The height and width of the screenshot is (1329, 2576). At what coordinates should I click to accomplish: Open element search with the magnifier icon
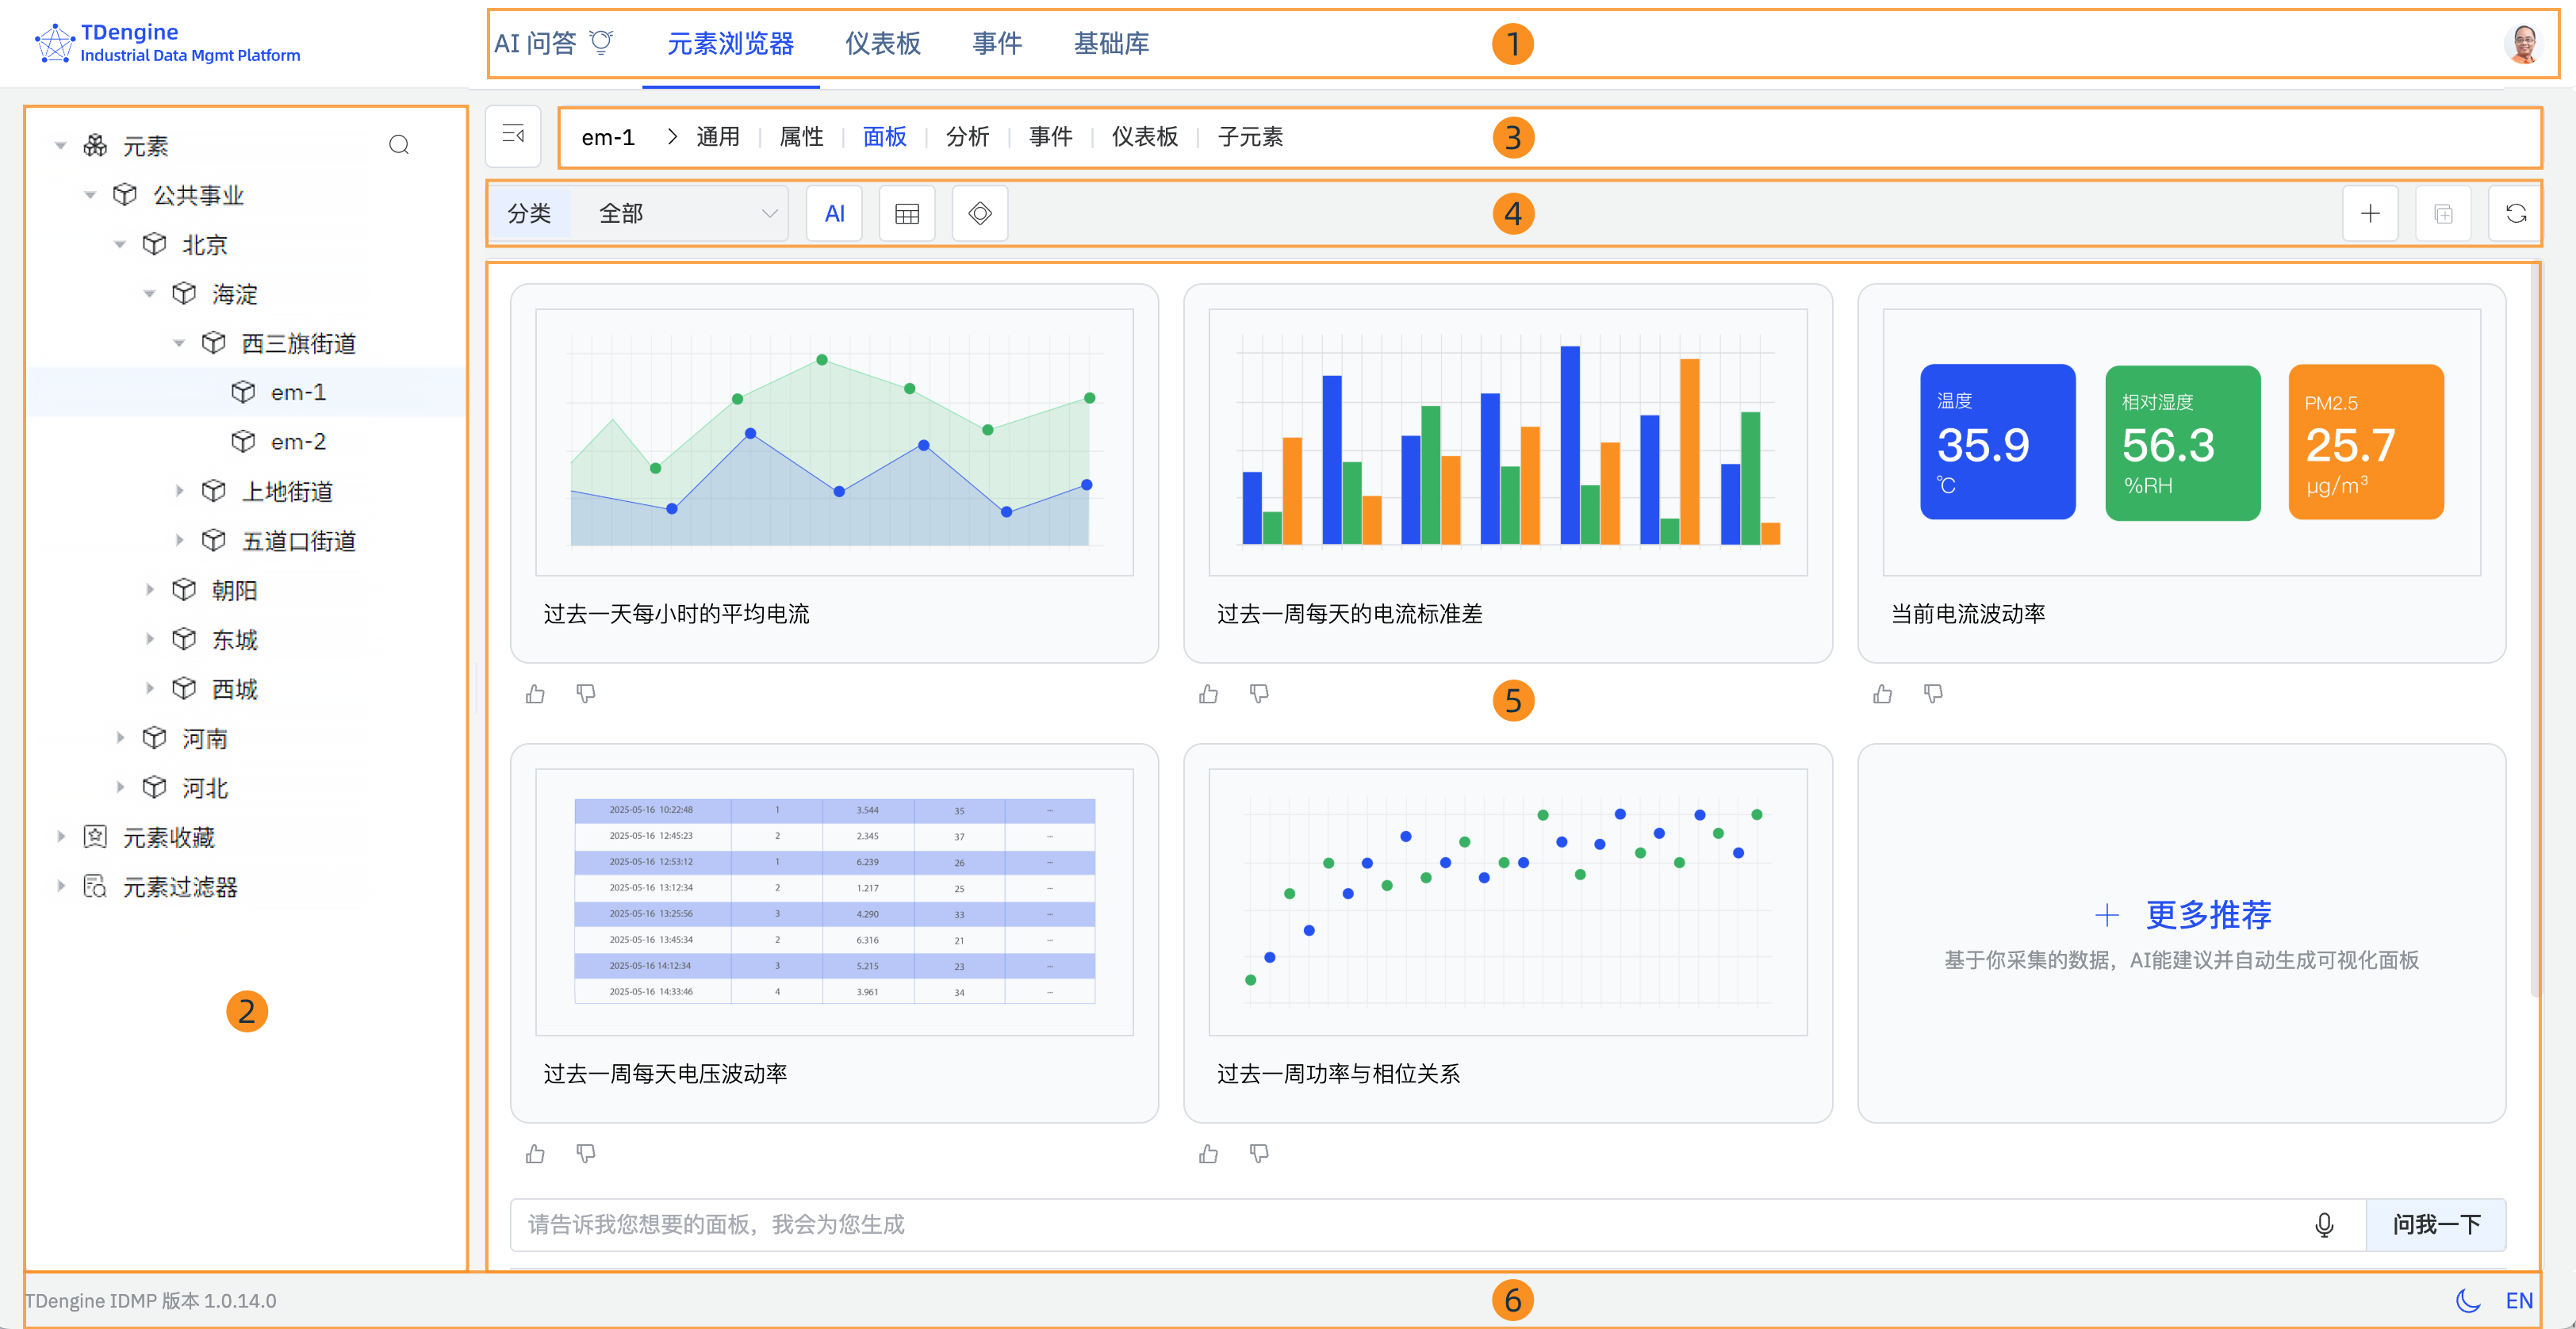tap(399, 144)
